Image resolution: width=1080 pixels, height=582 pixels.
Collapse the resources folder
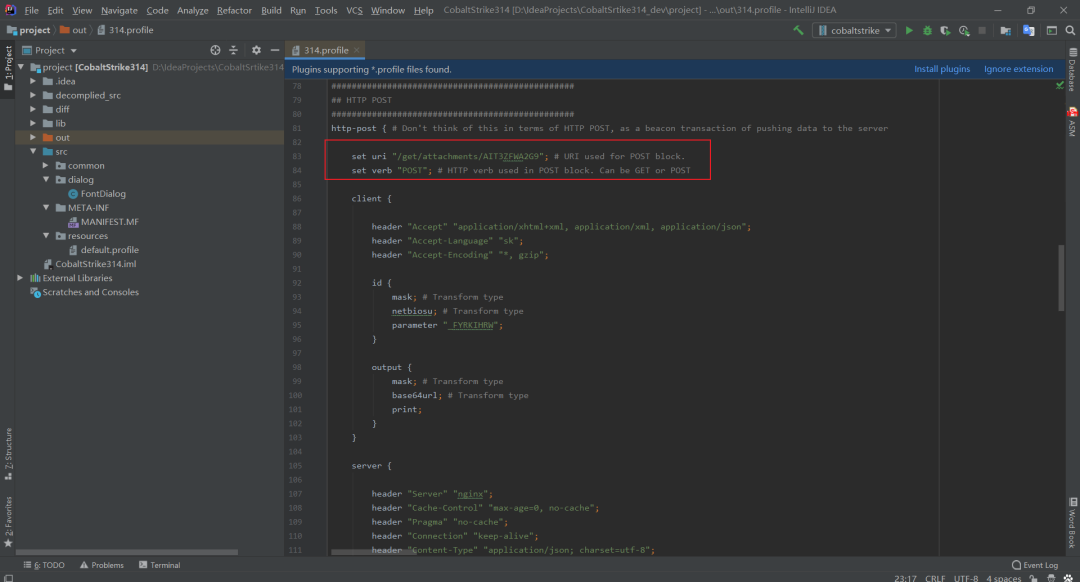pos(45,236)
